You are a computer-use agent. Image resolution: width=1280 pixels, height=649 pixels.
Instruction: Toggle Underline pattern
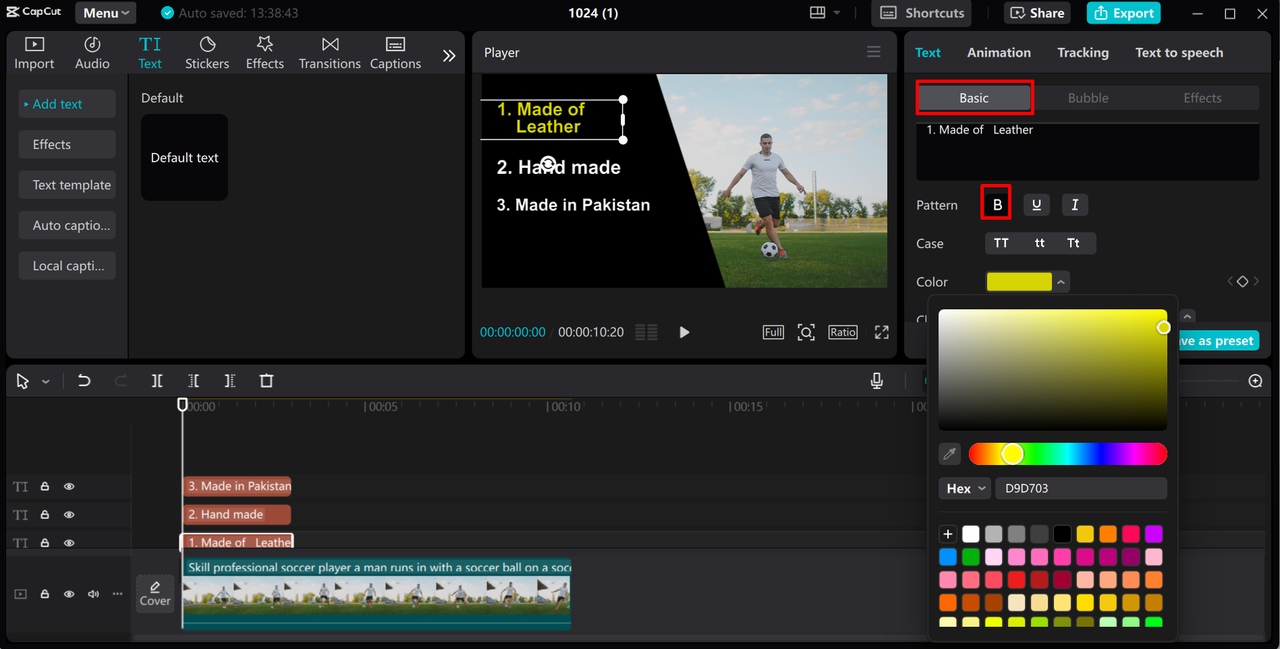pyautogui.click(x=1036, y=205)
